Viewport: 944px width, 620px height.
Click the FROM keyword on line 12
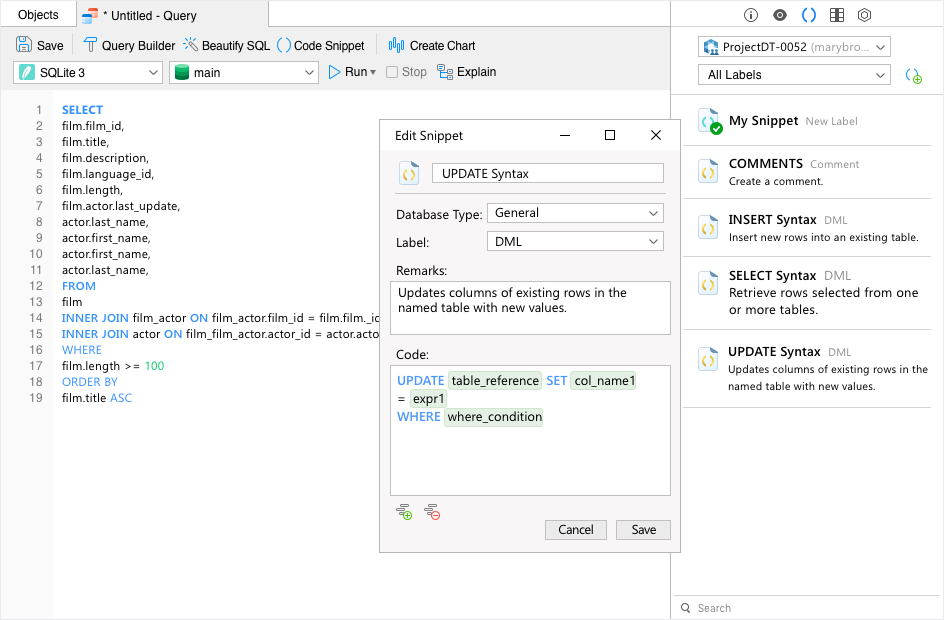[79, 286]
